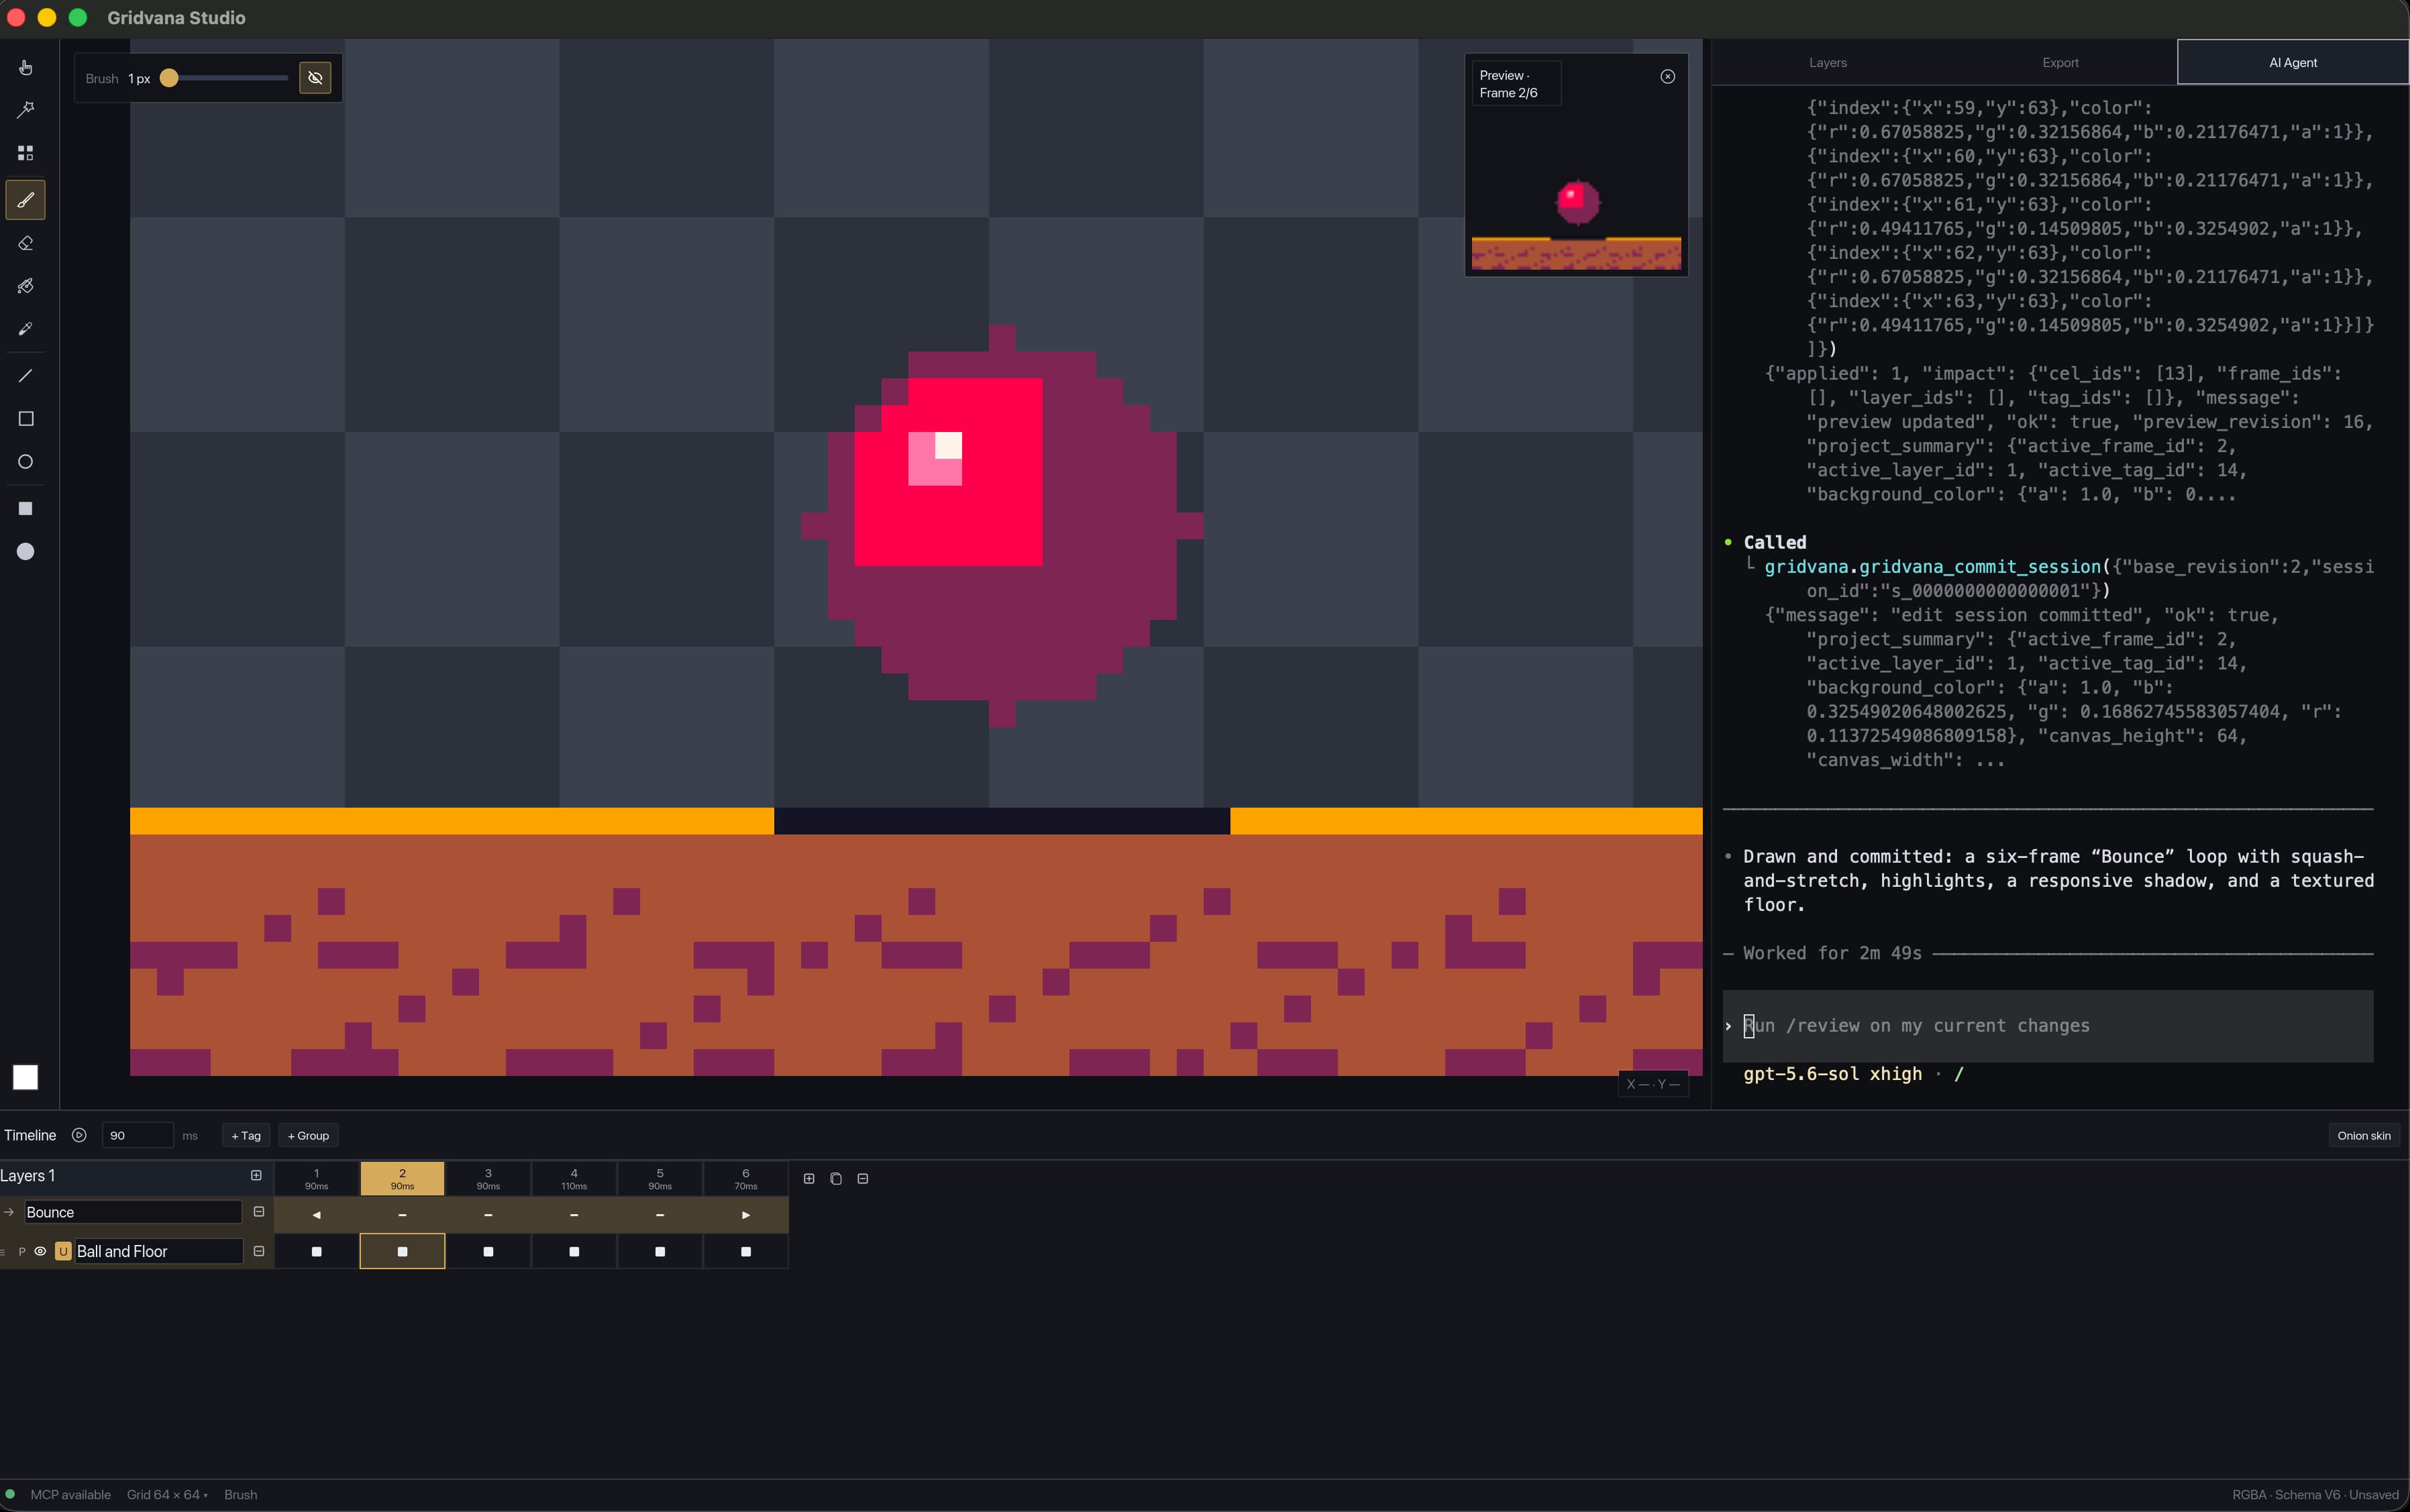The image size is (2410, 1512).
Task: Open the Grid 64 × 64 status dropdown
Action: pos(167,1495)
